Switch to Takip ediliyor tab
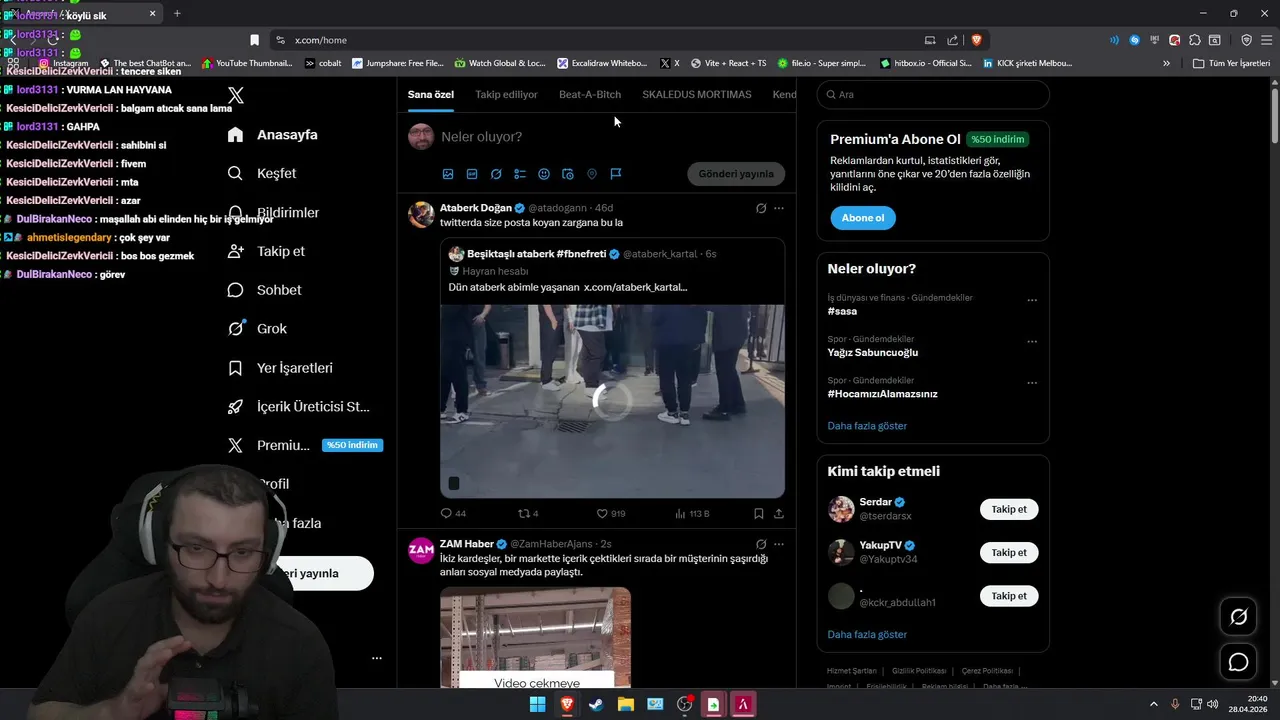Image resolution: width=1280 pixels, height=720 pixels. click(x=506, y=95)
